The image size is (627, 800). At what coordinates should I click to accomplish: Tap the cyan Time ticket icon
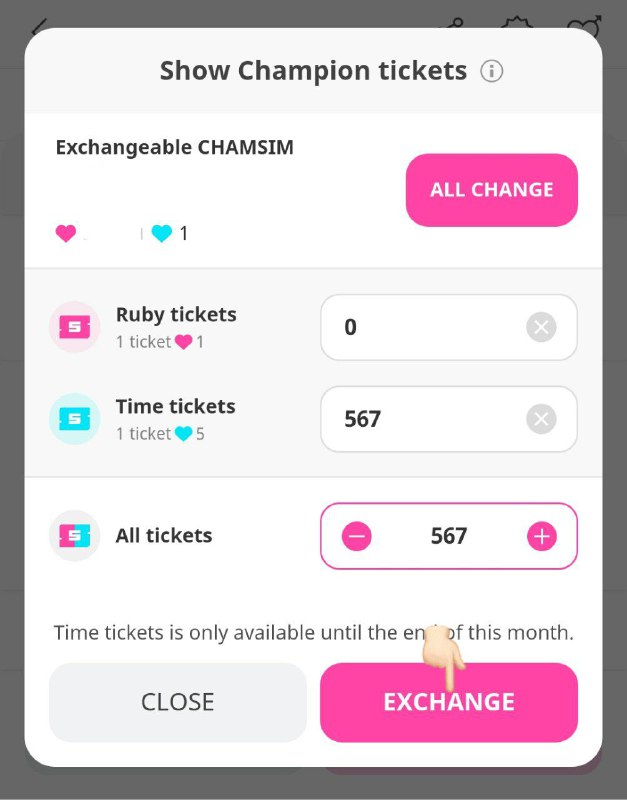pyautogui.click(x=74, y=419)
